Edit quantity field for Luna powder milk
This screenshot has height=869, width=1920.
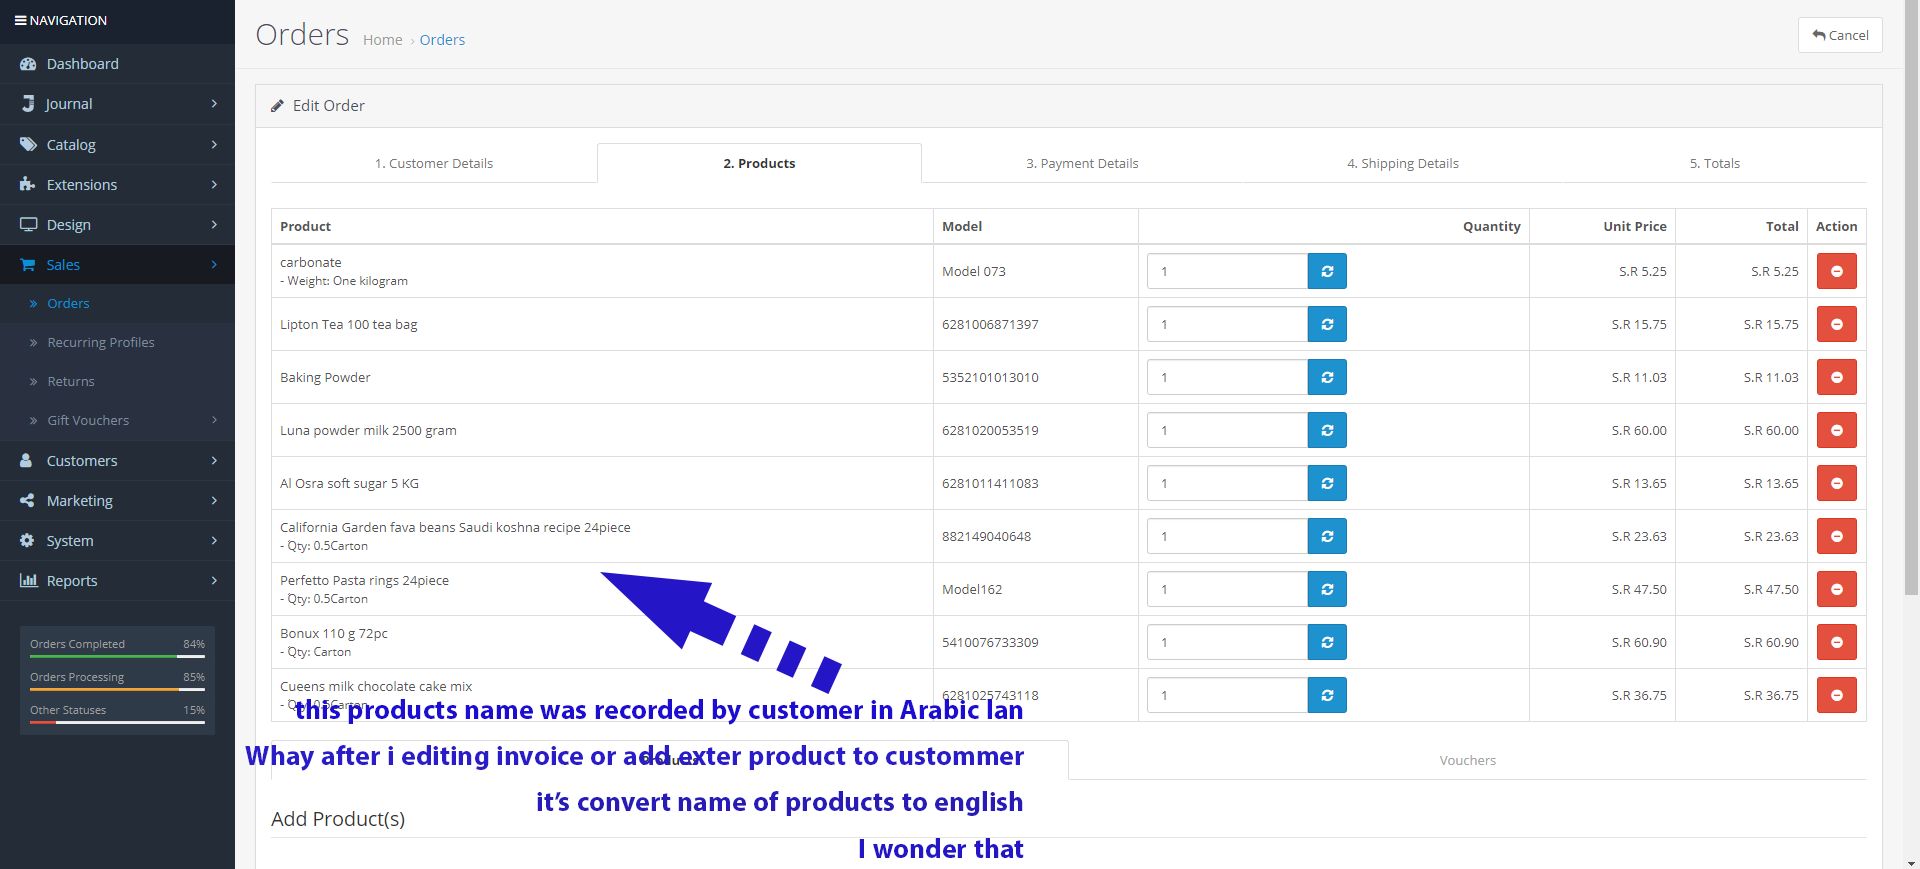pos(1227,430)
